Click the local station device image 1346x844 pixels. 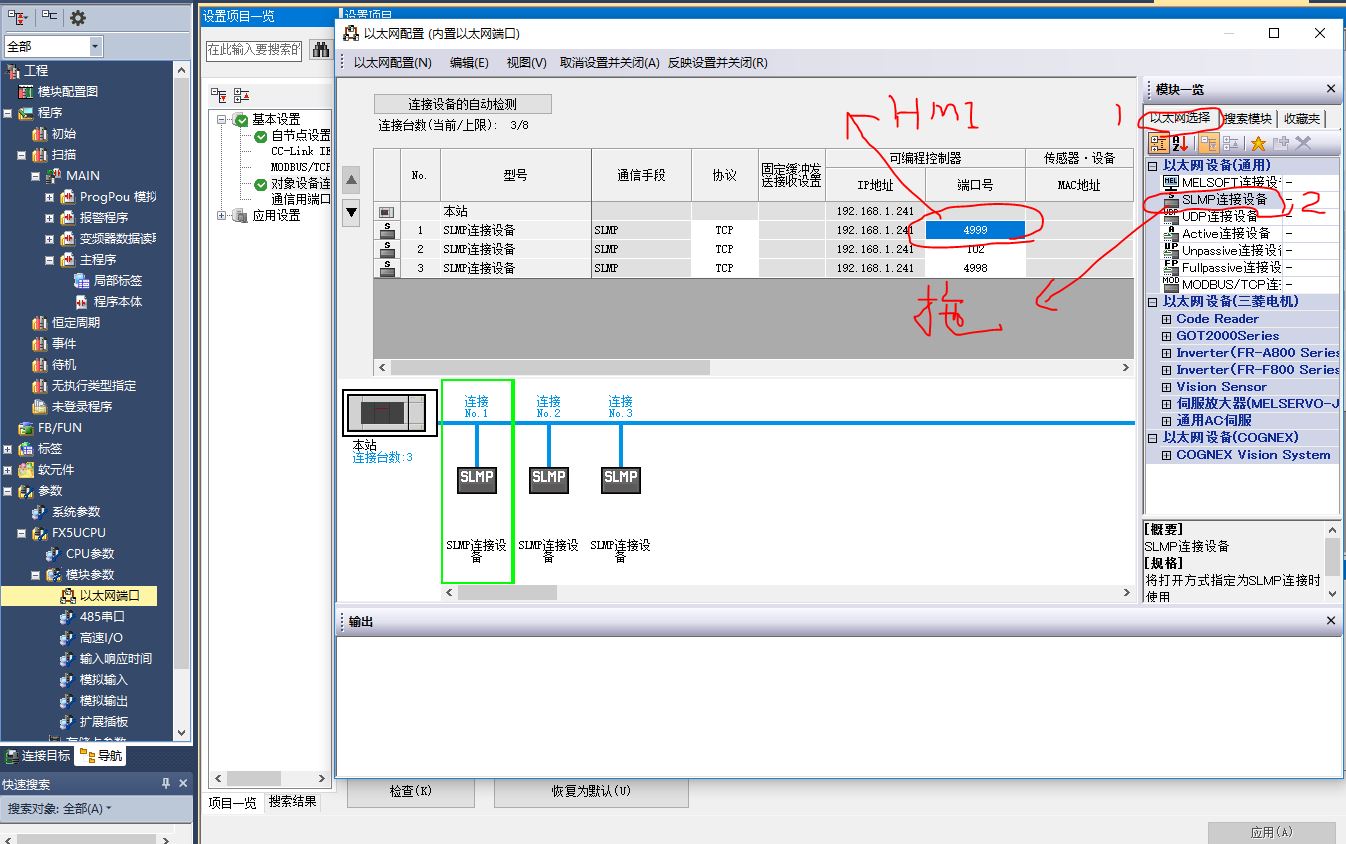click(389, 413)
